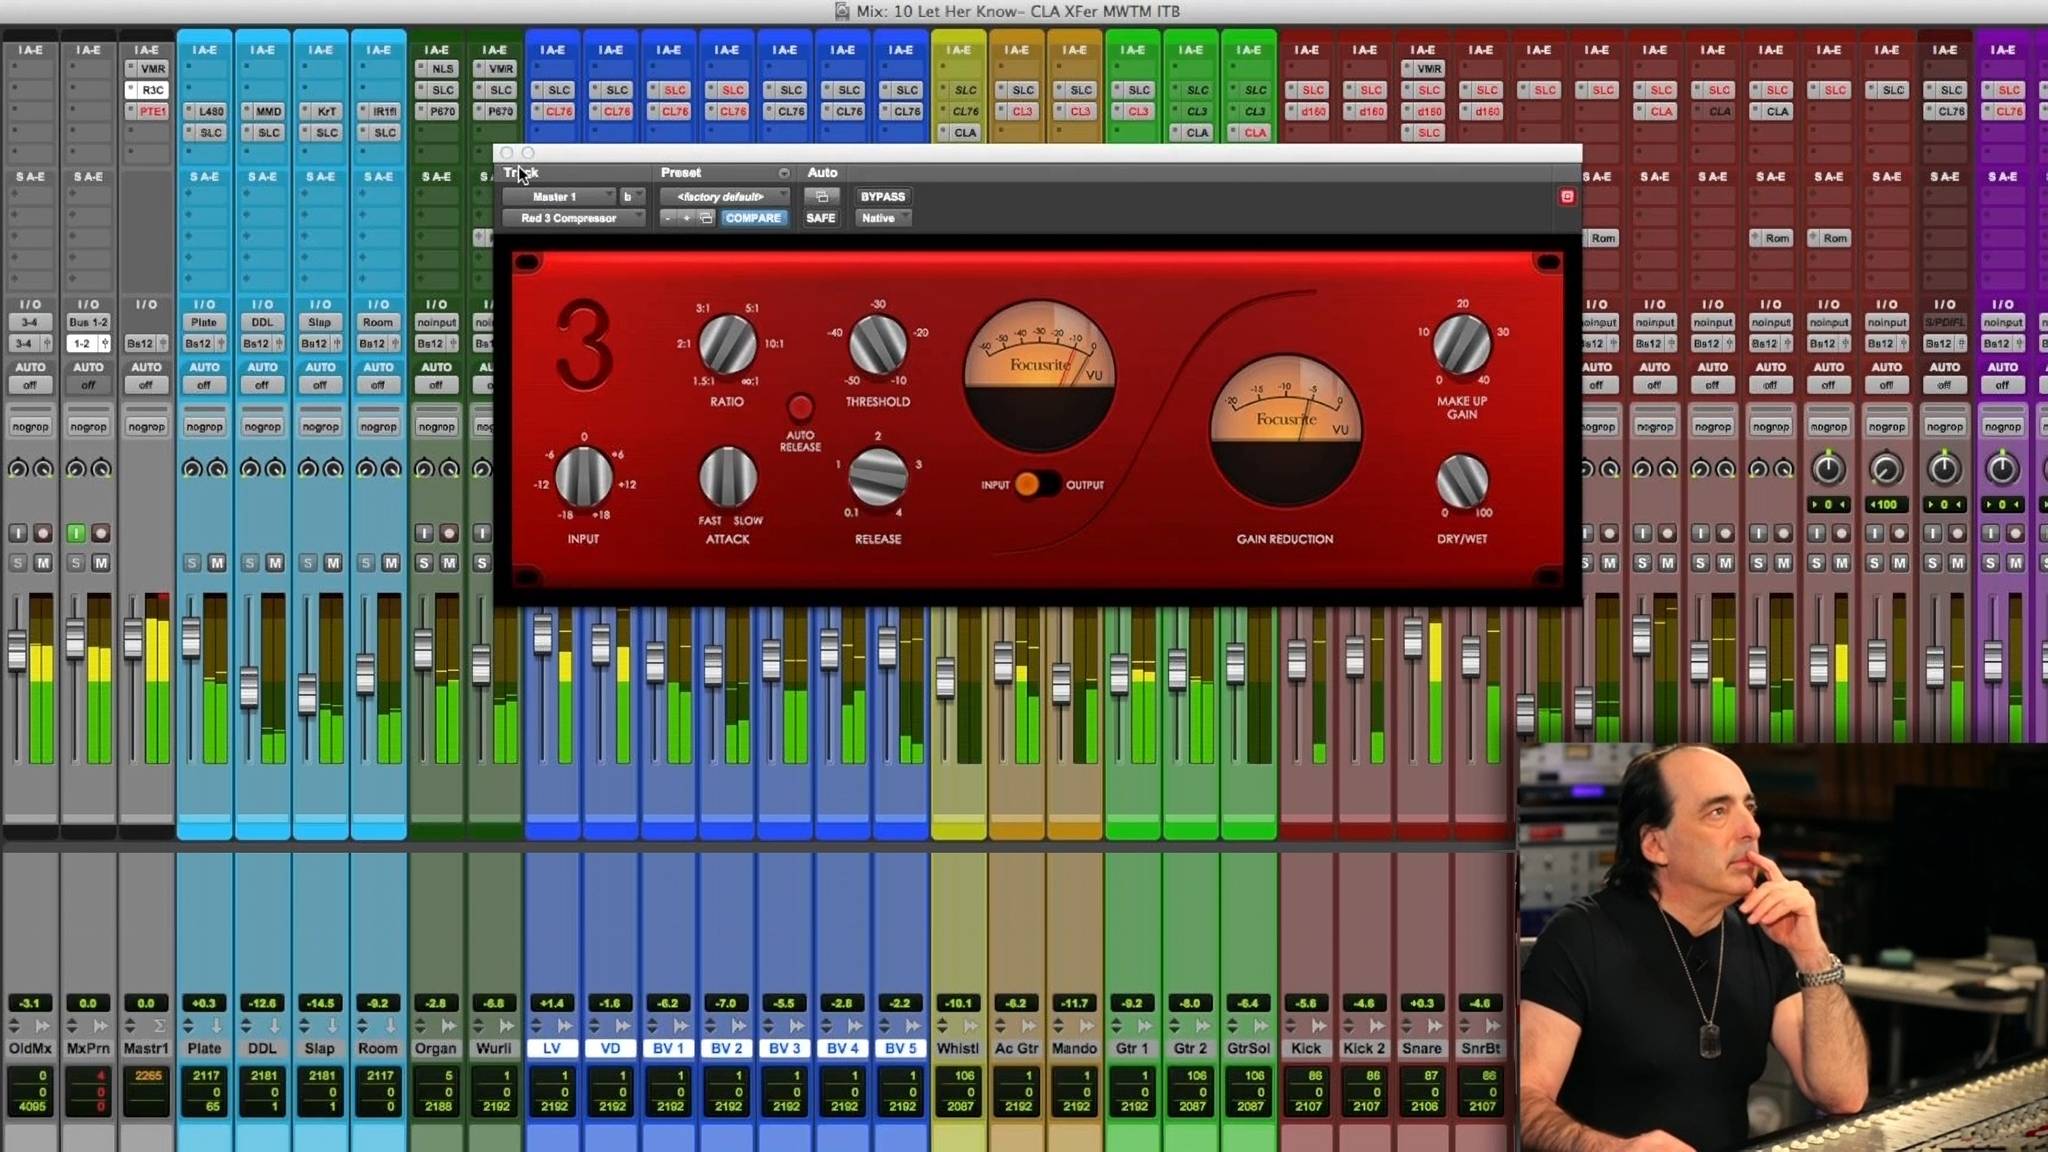2048x1152 pixels.
Task: Solo the LV track
Action: (x=541, y=563)
